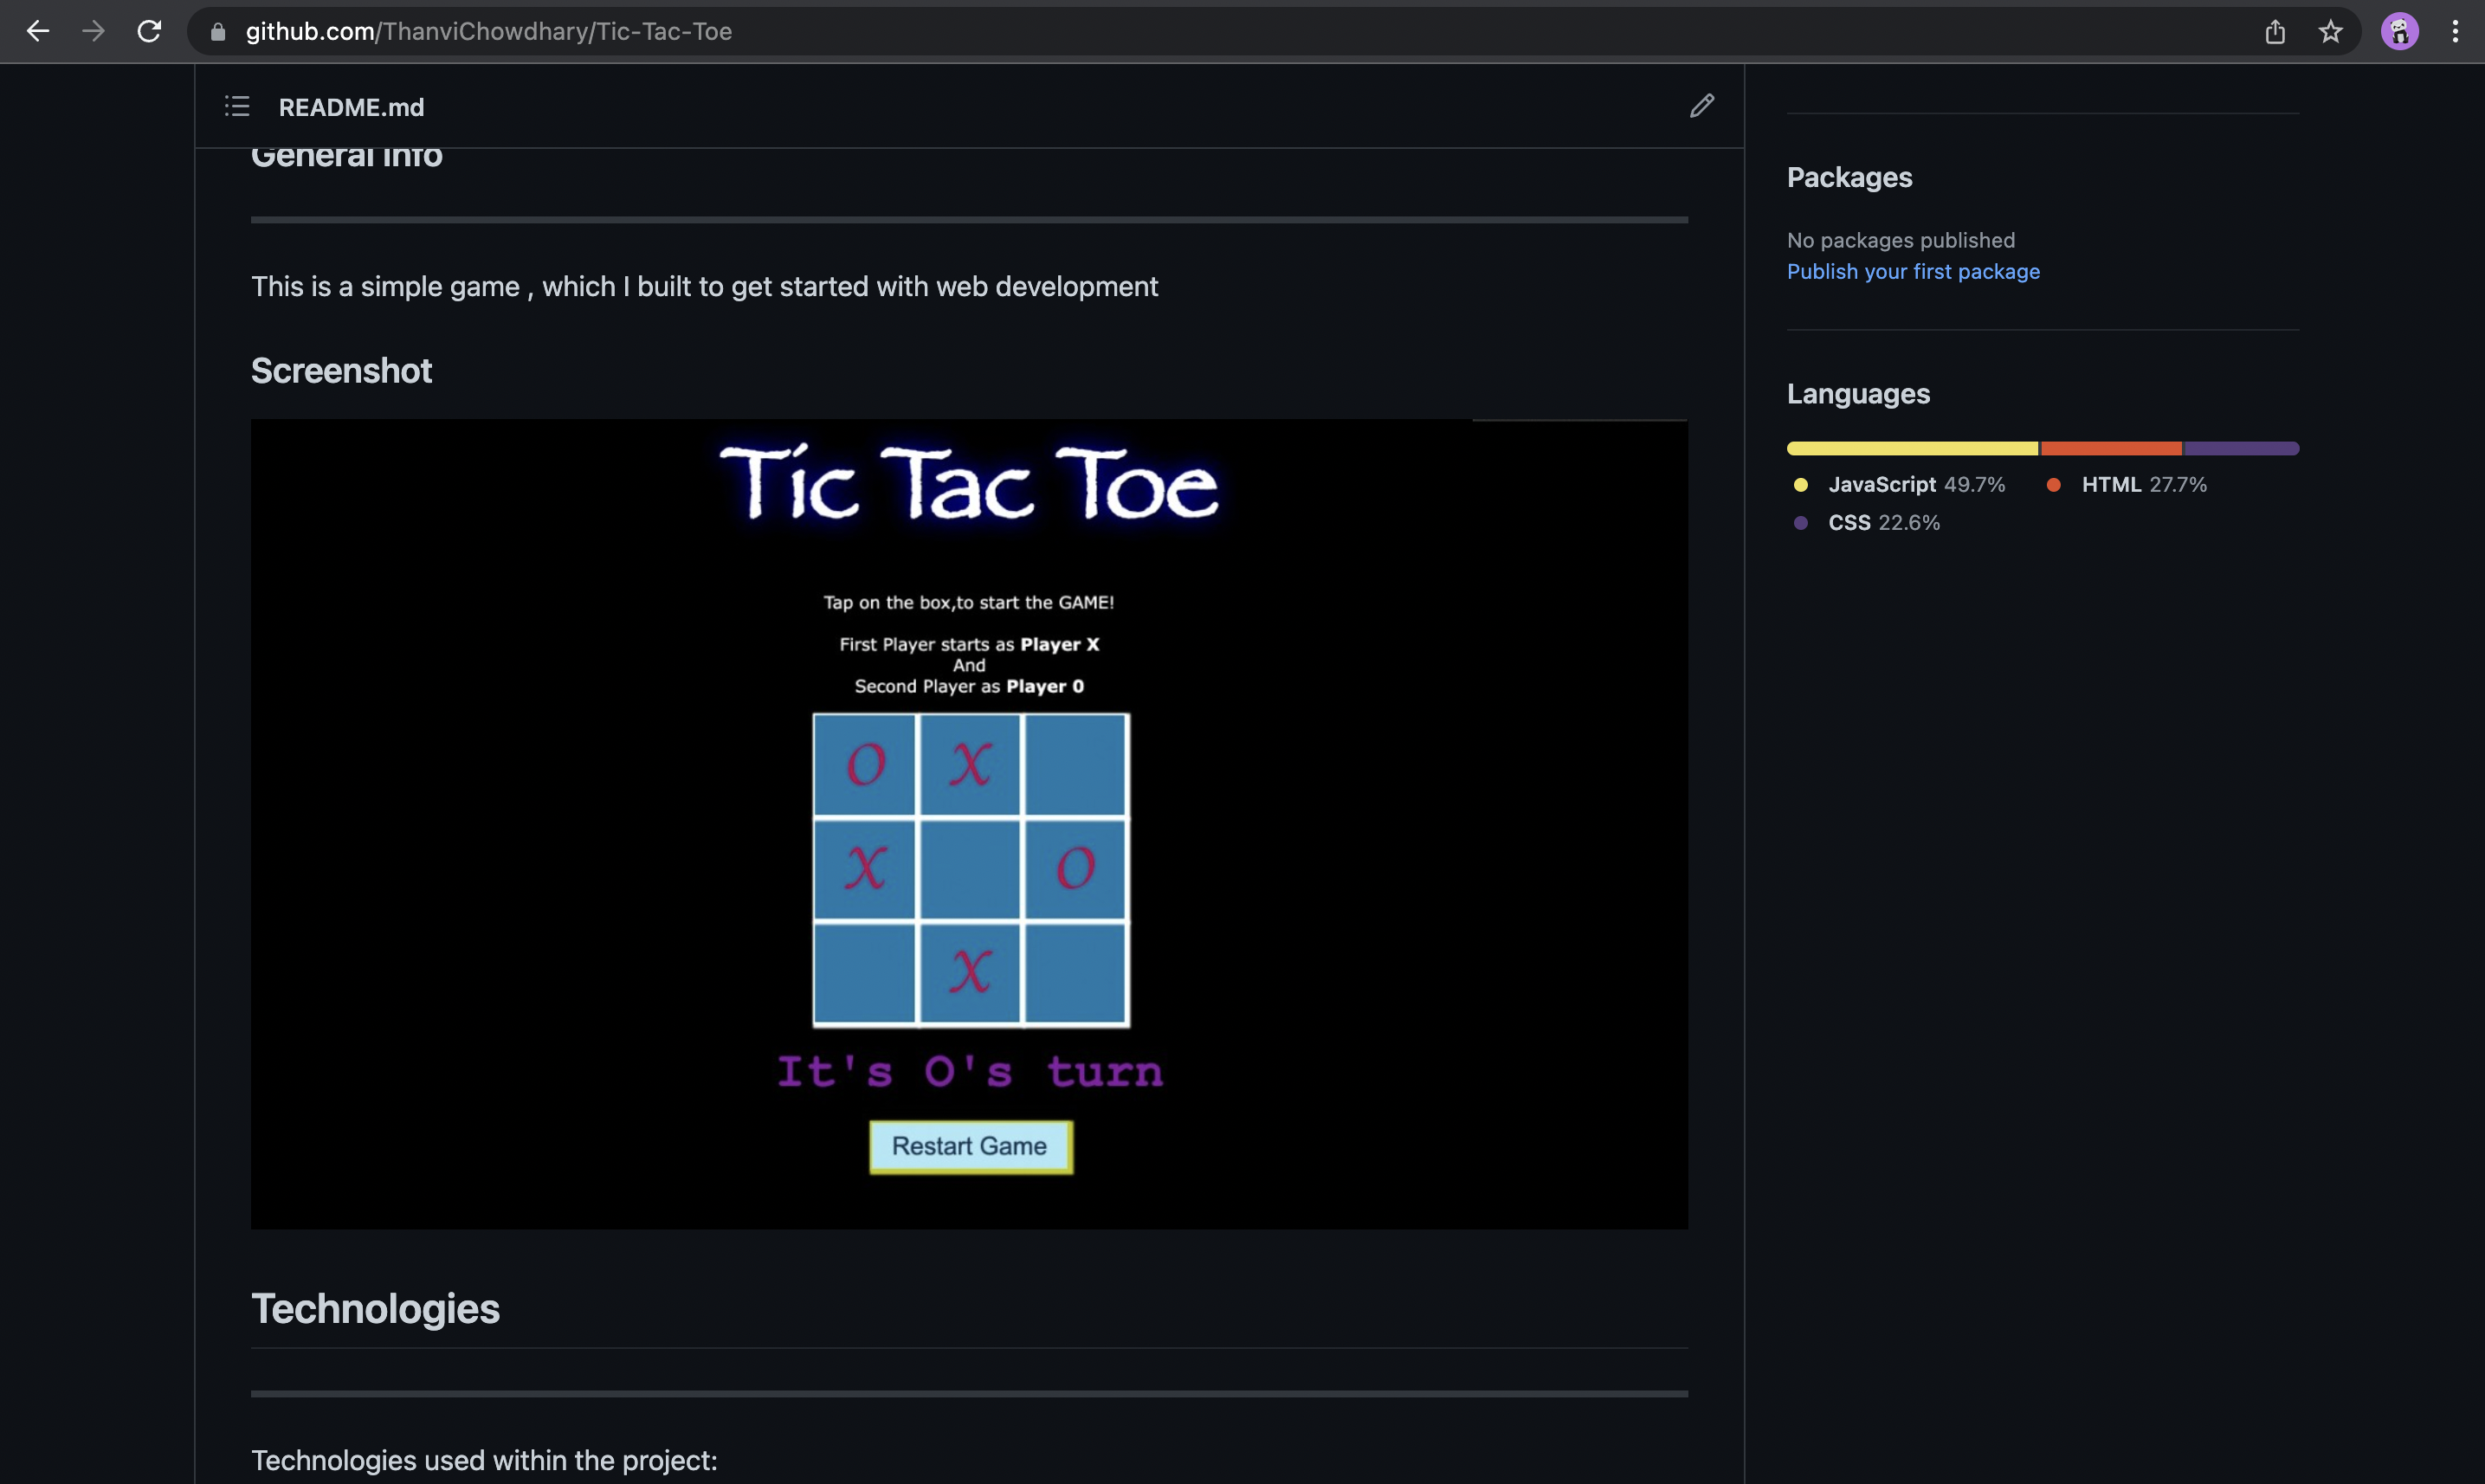The image size is (2485, 1484).
Task: Click the HTML language link
Action: click(2110, 485)
